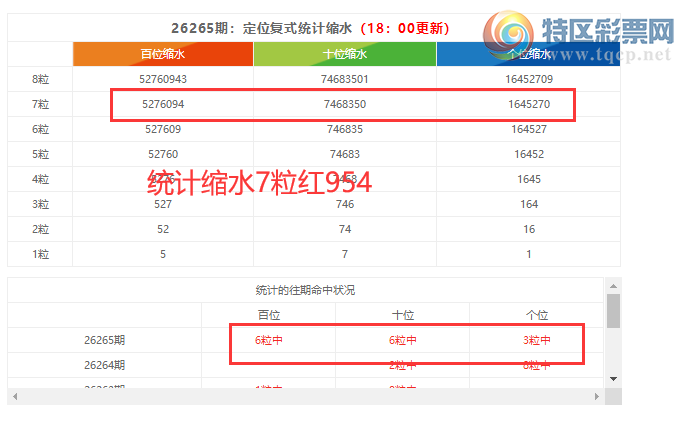Viewport: 684px width, 447px height.
Task: Click 3粒中 under 个位 for 26265期
Action: (x=537, y=340)
